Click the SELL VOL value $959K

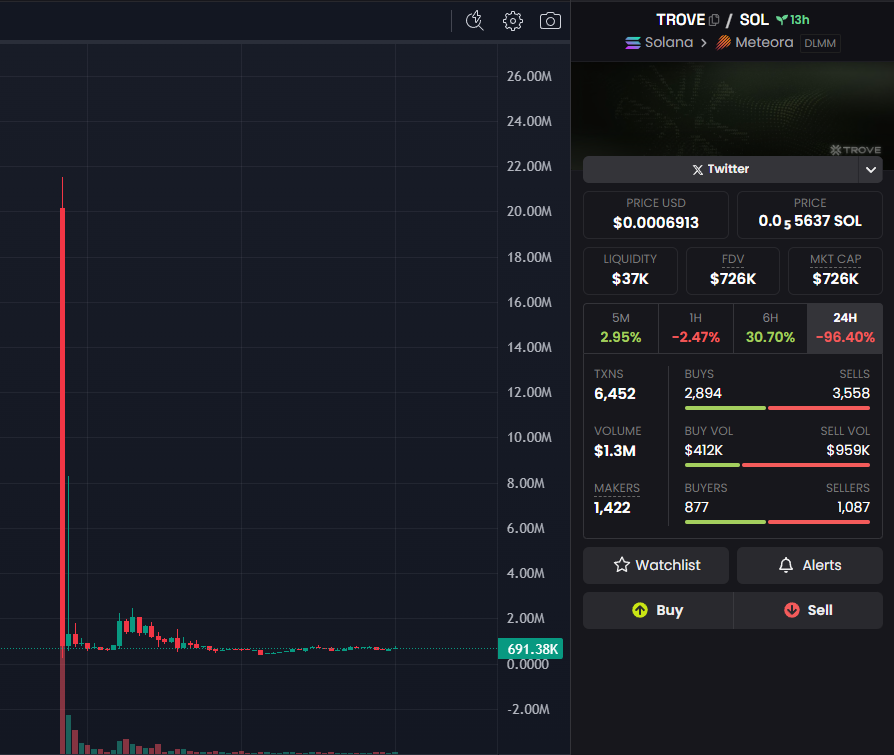[848, 450]
